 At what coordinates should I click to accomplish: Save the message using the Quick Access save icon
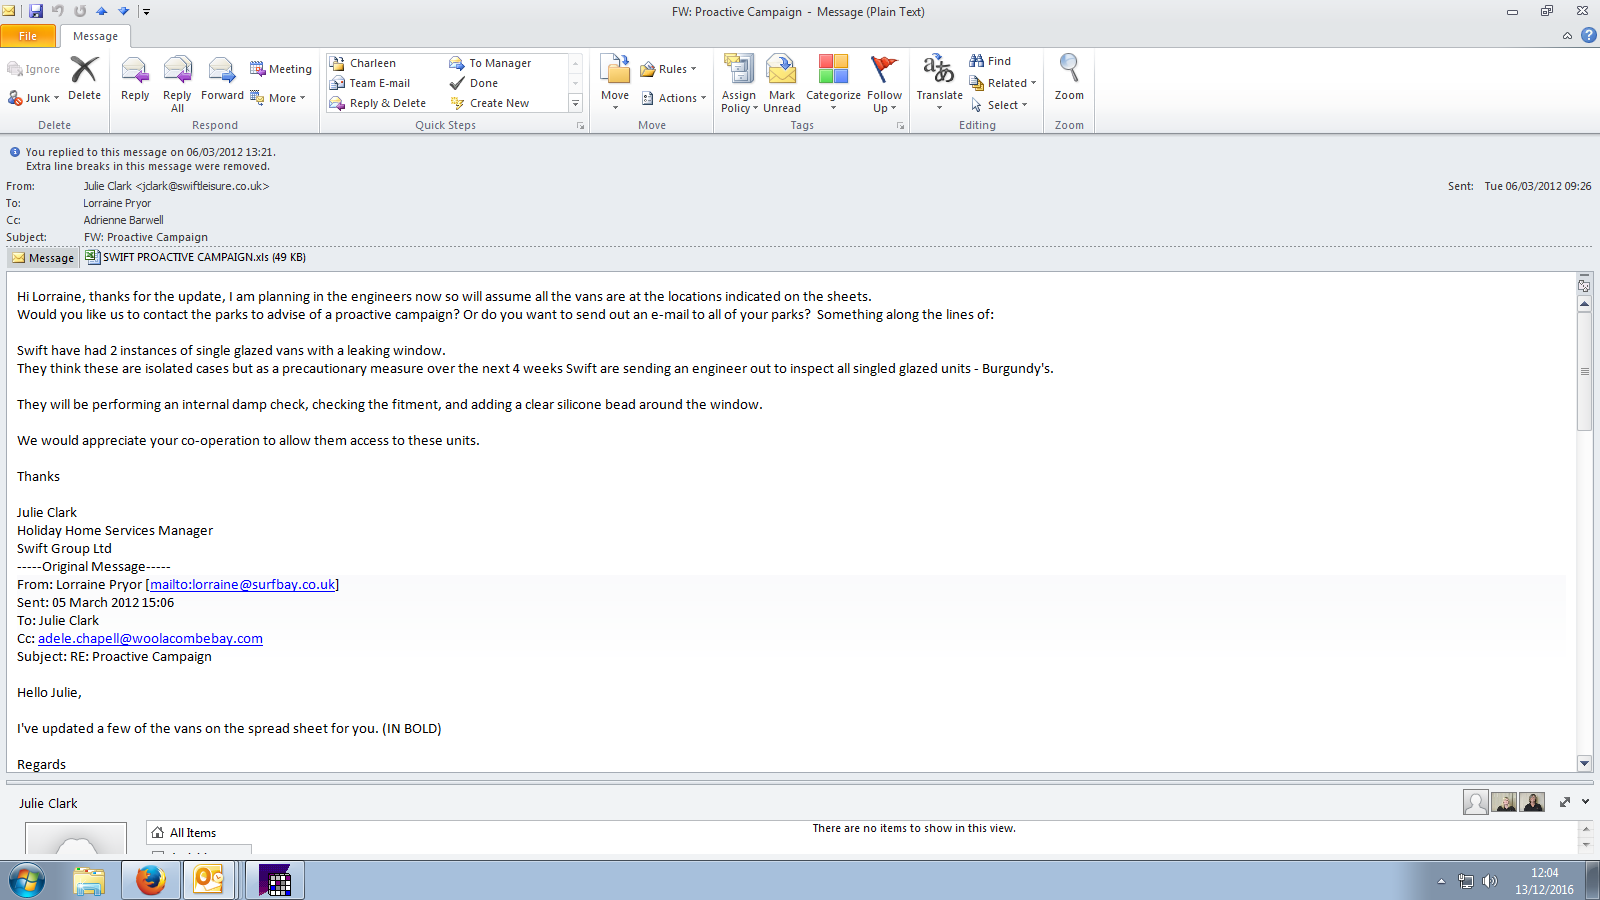(36, 11)
